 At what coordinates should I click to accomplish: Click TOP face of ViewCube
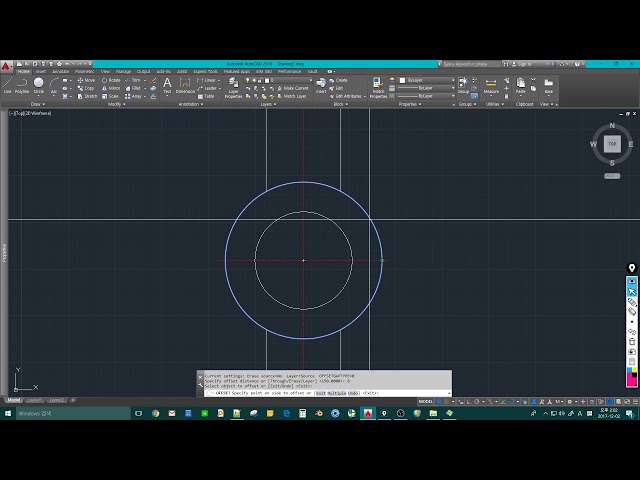pyautogui.click(x=612, y=144)
